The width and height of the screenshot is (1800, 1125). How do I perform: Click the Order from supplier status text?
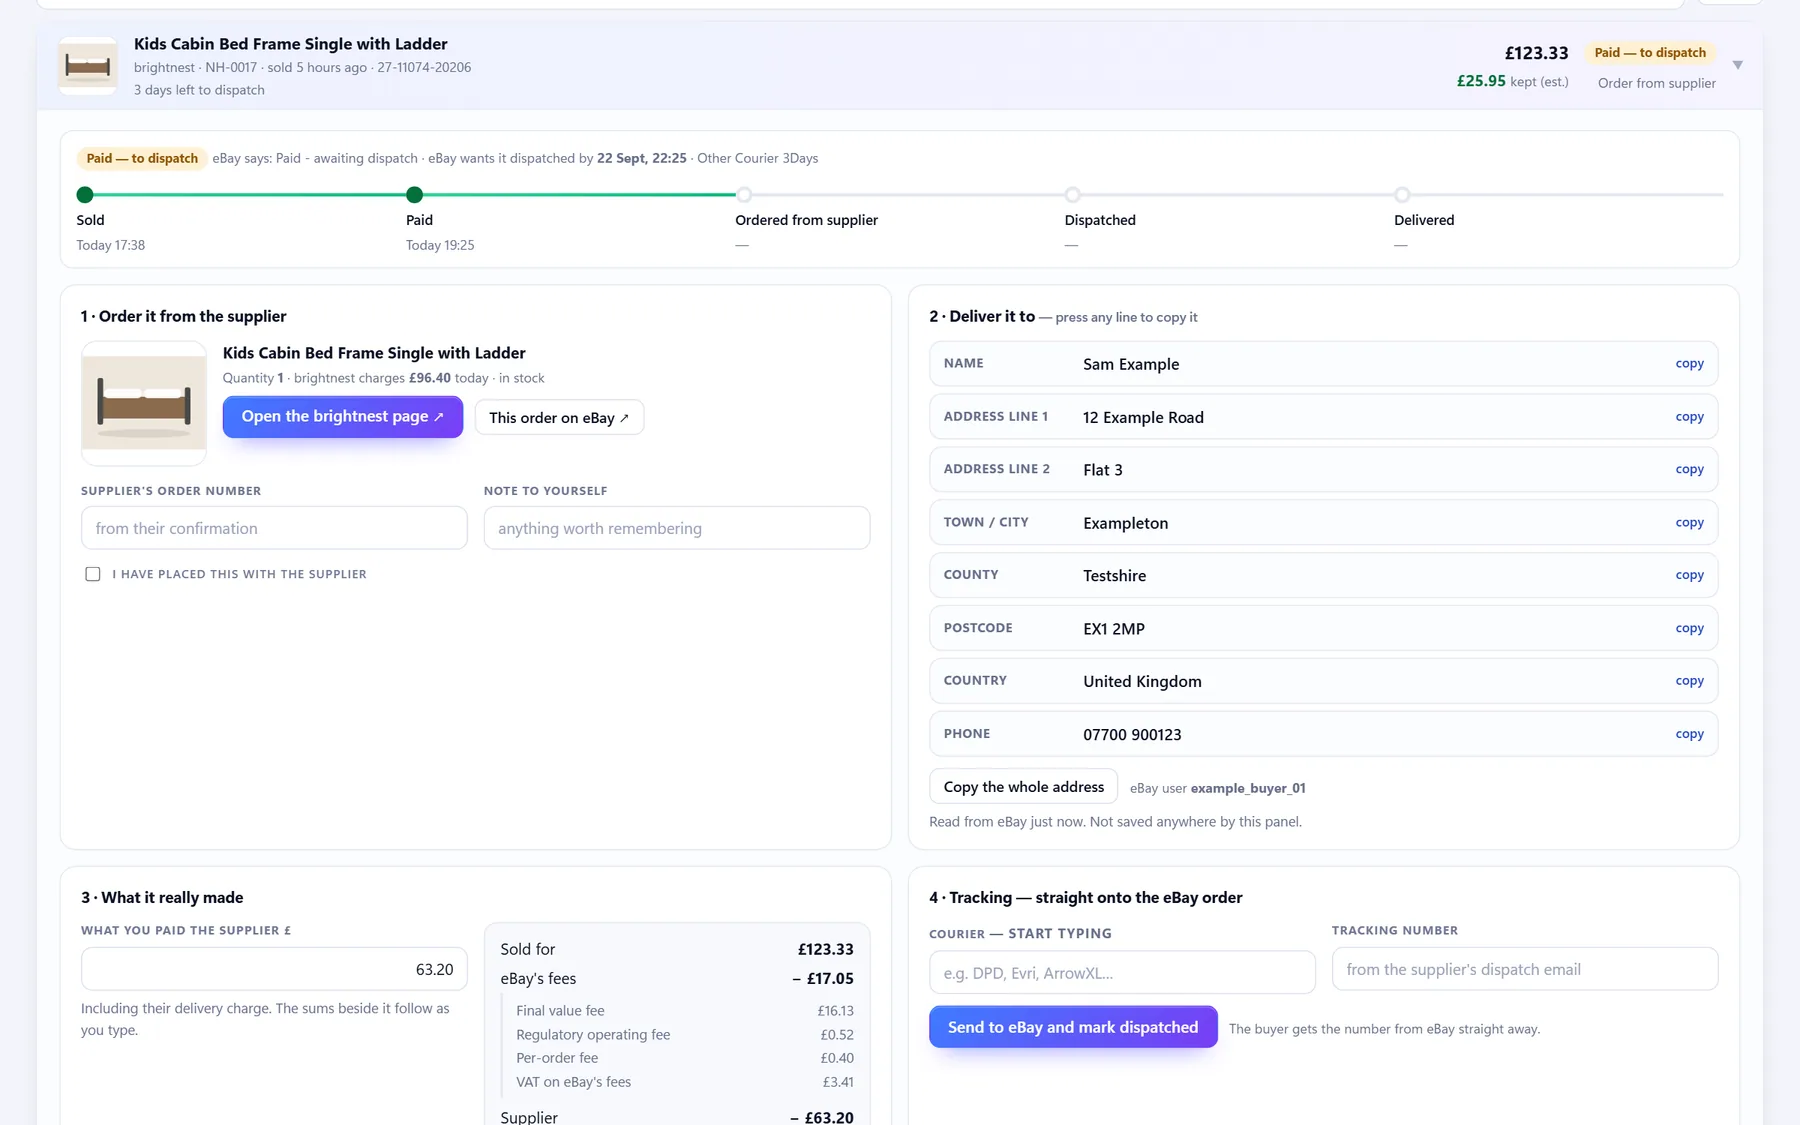(x=1656, y=83)
